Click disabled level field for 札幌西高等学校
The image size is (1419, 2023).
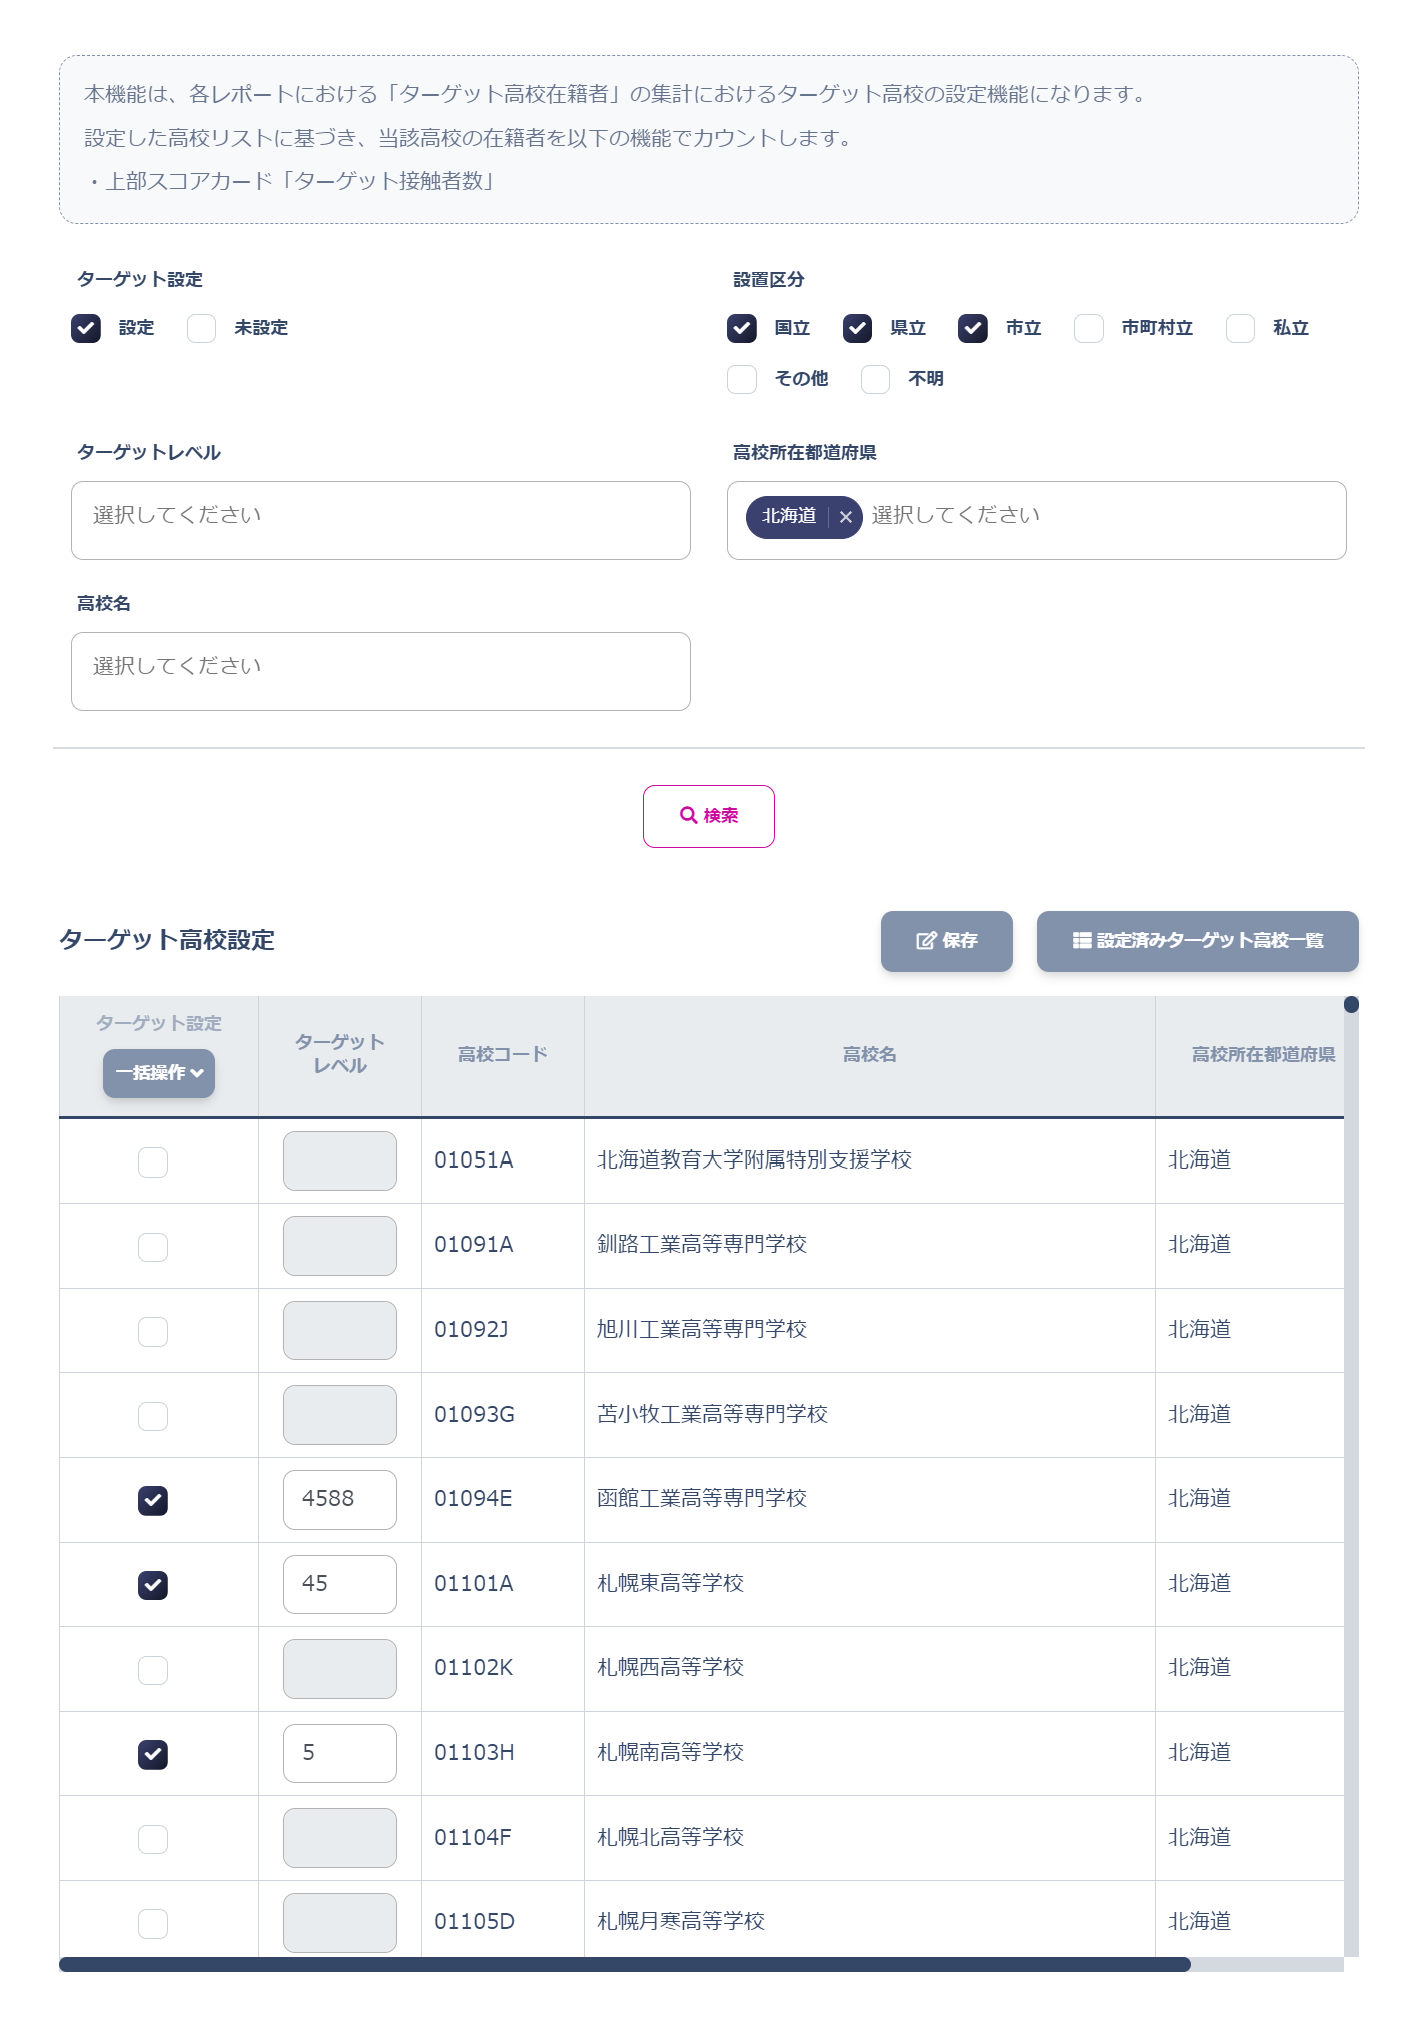point(340,1669)
